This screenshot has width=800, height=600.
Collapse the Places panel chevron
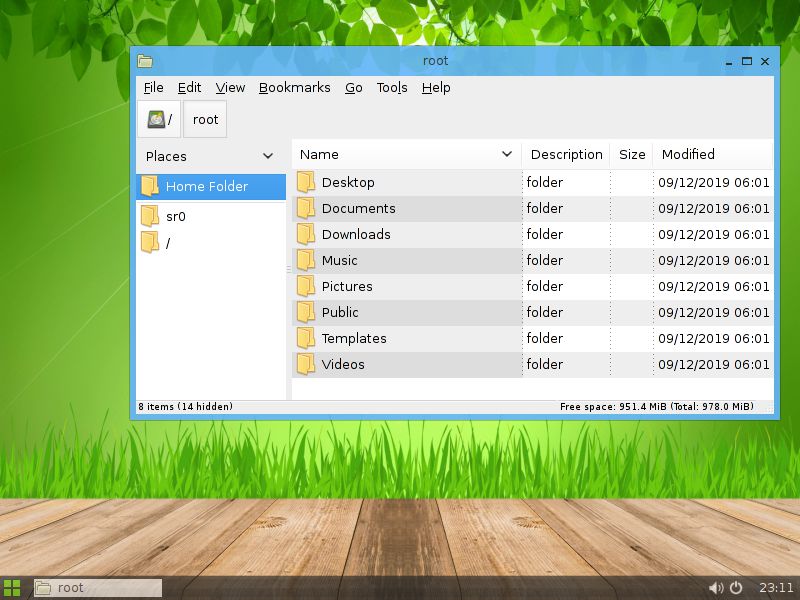pyautogui.click(x=267, y=156)
